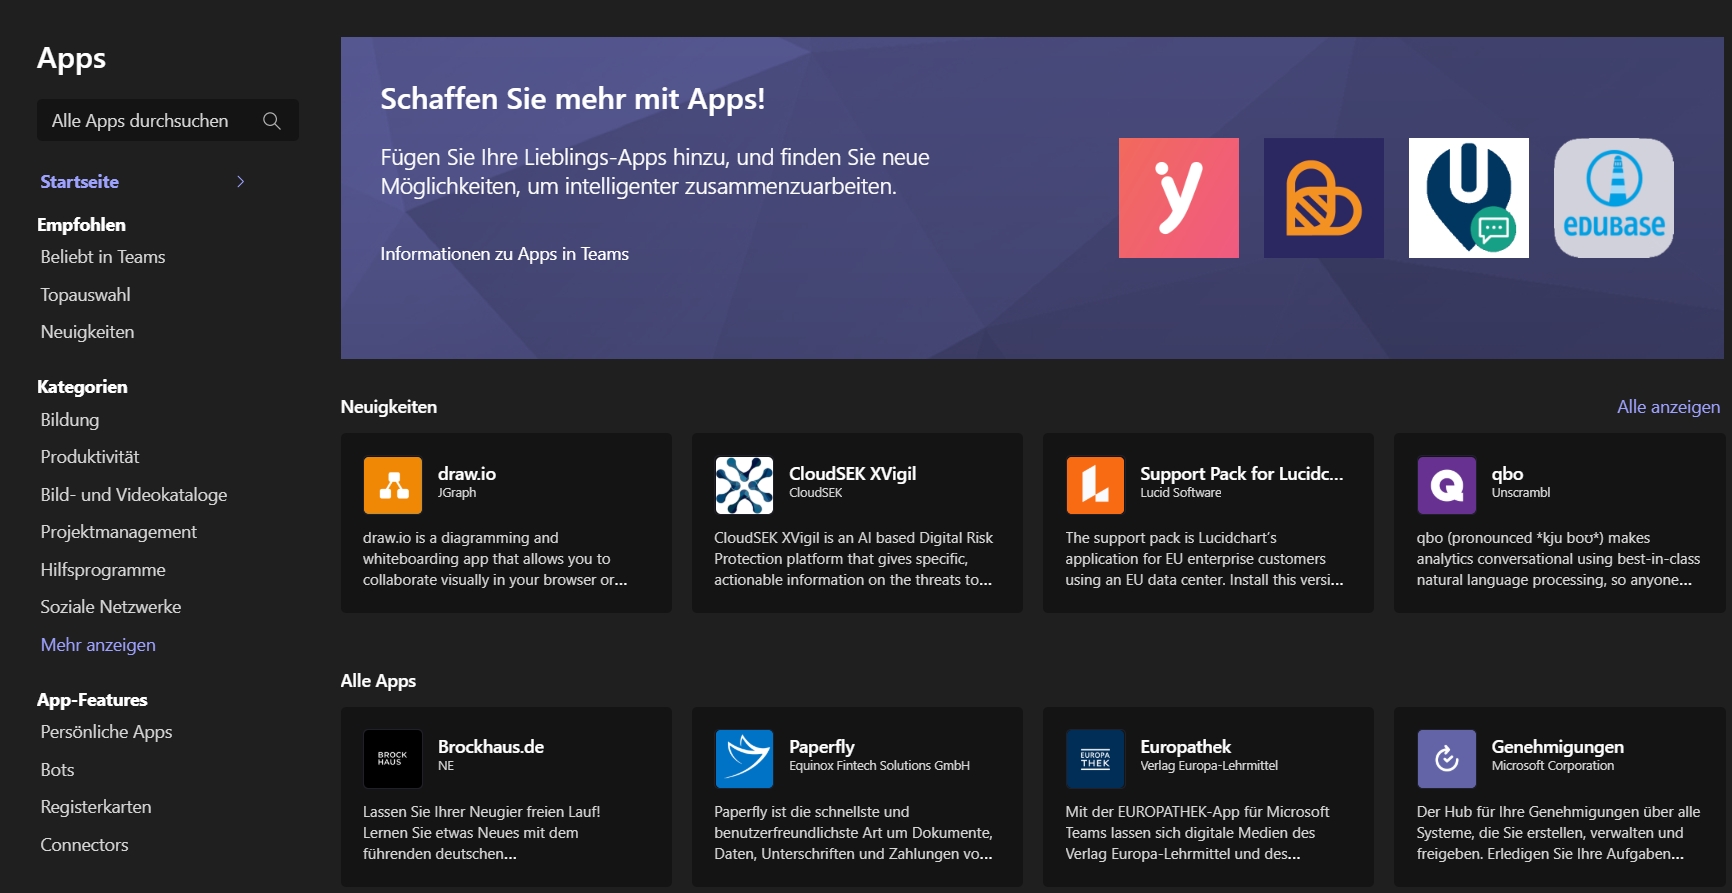Click the qbo description text
This screenshot has width=1732, height=893.
point(1558,559)
